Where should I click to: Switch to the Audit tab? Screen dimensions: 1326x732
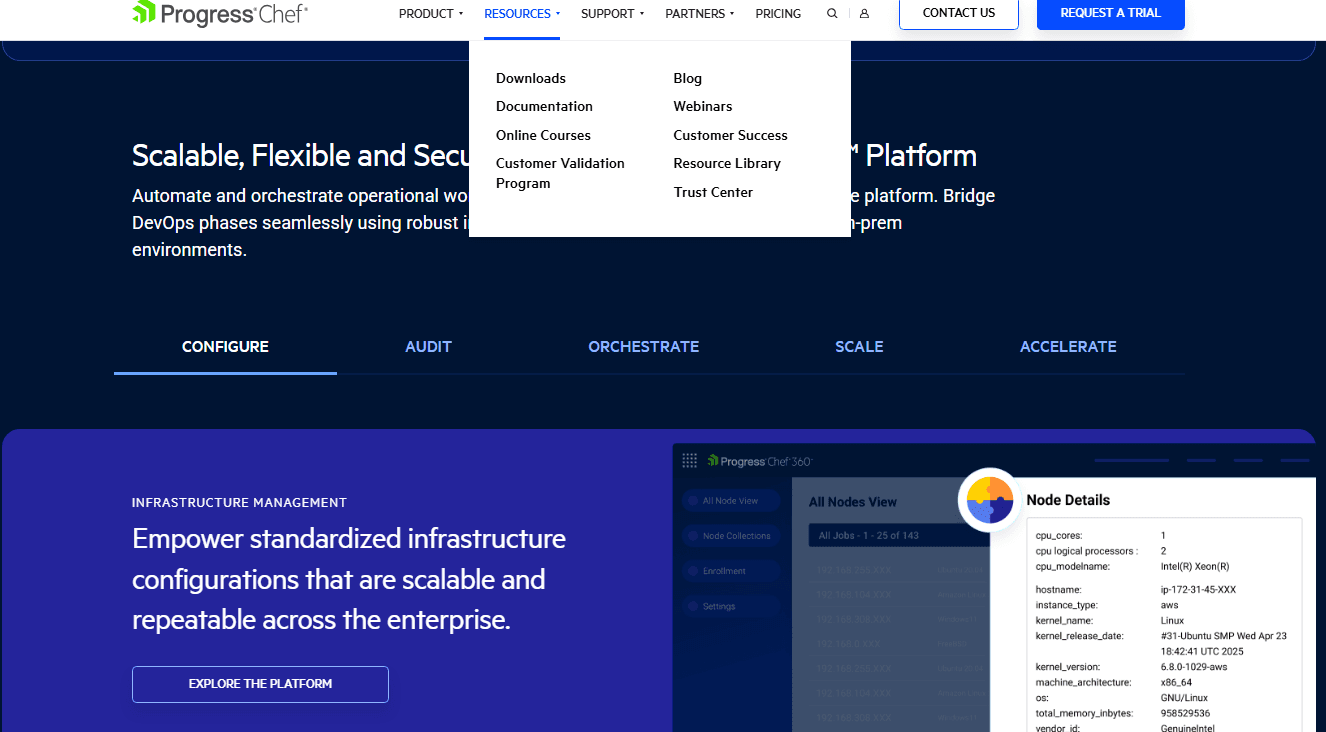[428, 347]
